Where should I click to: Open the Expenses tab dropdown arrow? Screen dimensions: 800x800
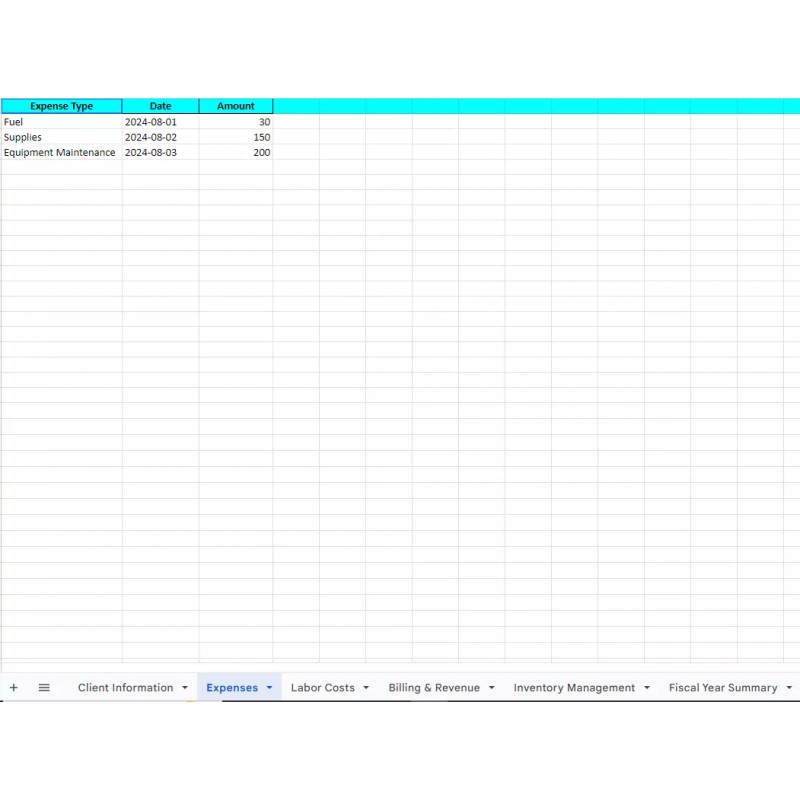pos(269,688)
